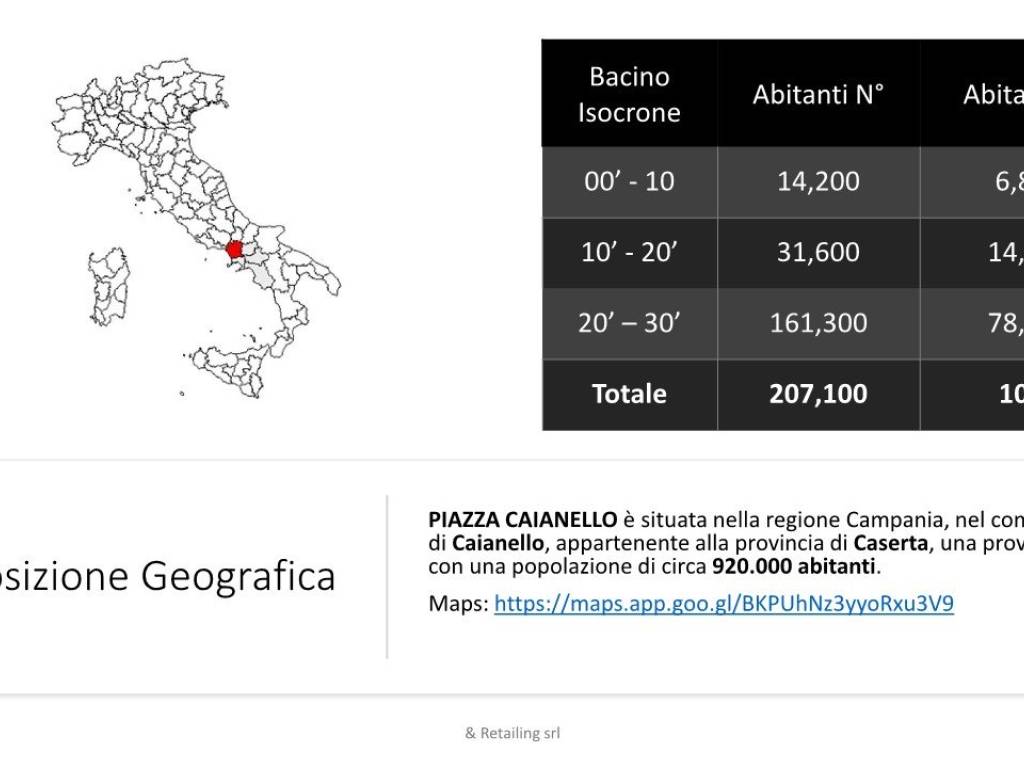This screenshot has height=768, width=1024.
Task: Click the 161,300 inhabitants cell
Action: point(818,323)
